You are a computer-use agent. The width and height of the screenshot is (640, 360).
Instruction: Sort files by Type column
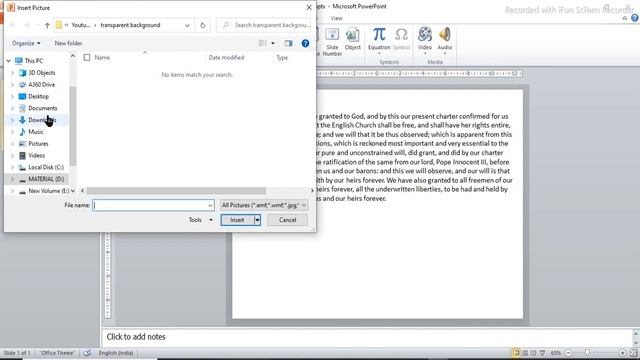click(282, 58)
